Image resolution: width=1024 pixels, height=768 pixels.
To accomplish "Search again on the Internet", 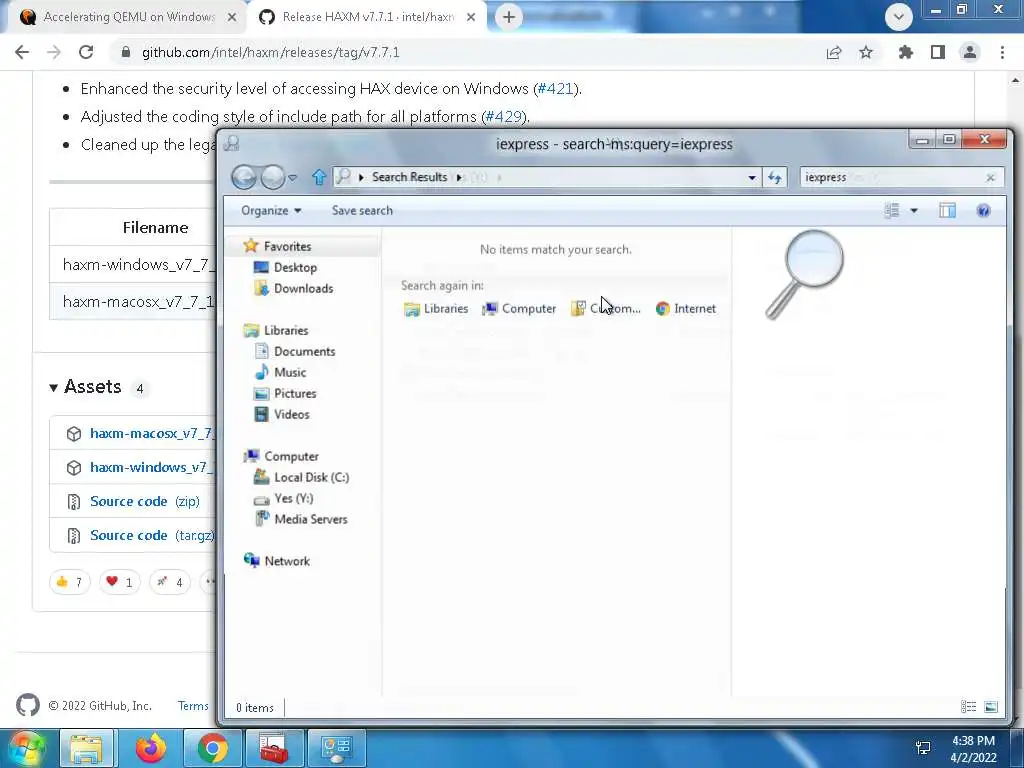I will pos(686,308).
